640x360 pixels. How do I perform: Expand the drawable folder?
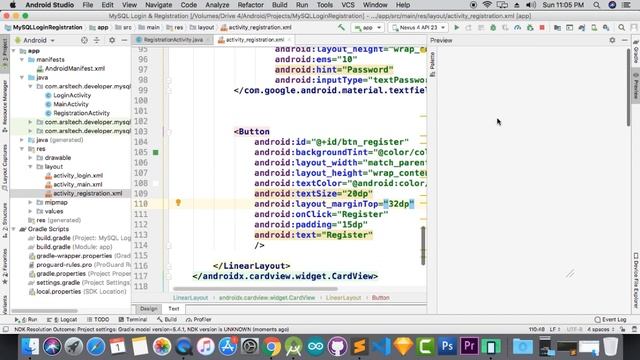pos(30,158)
